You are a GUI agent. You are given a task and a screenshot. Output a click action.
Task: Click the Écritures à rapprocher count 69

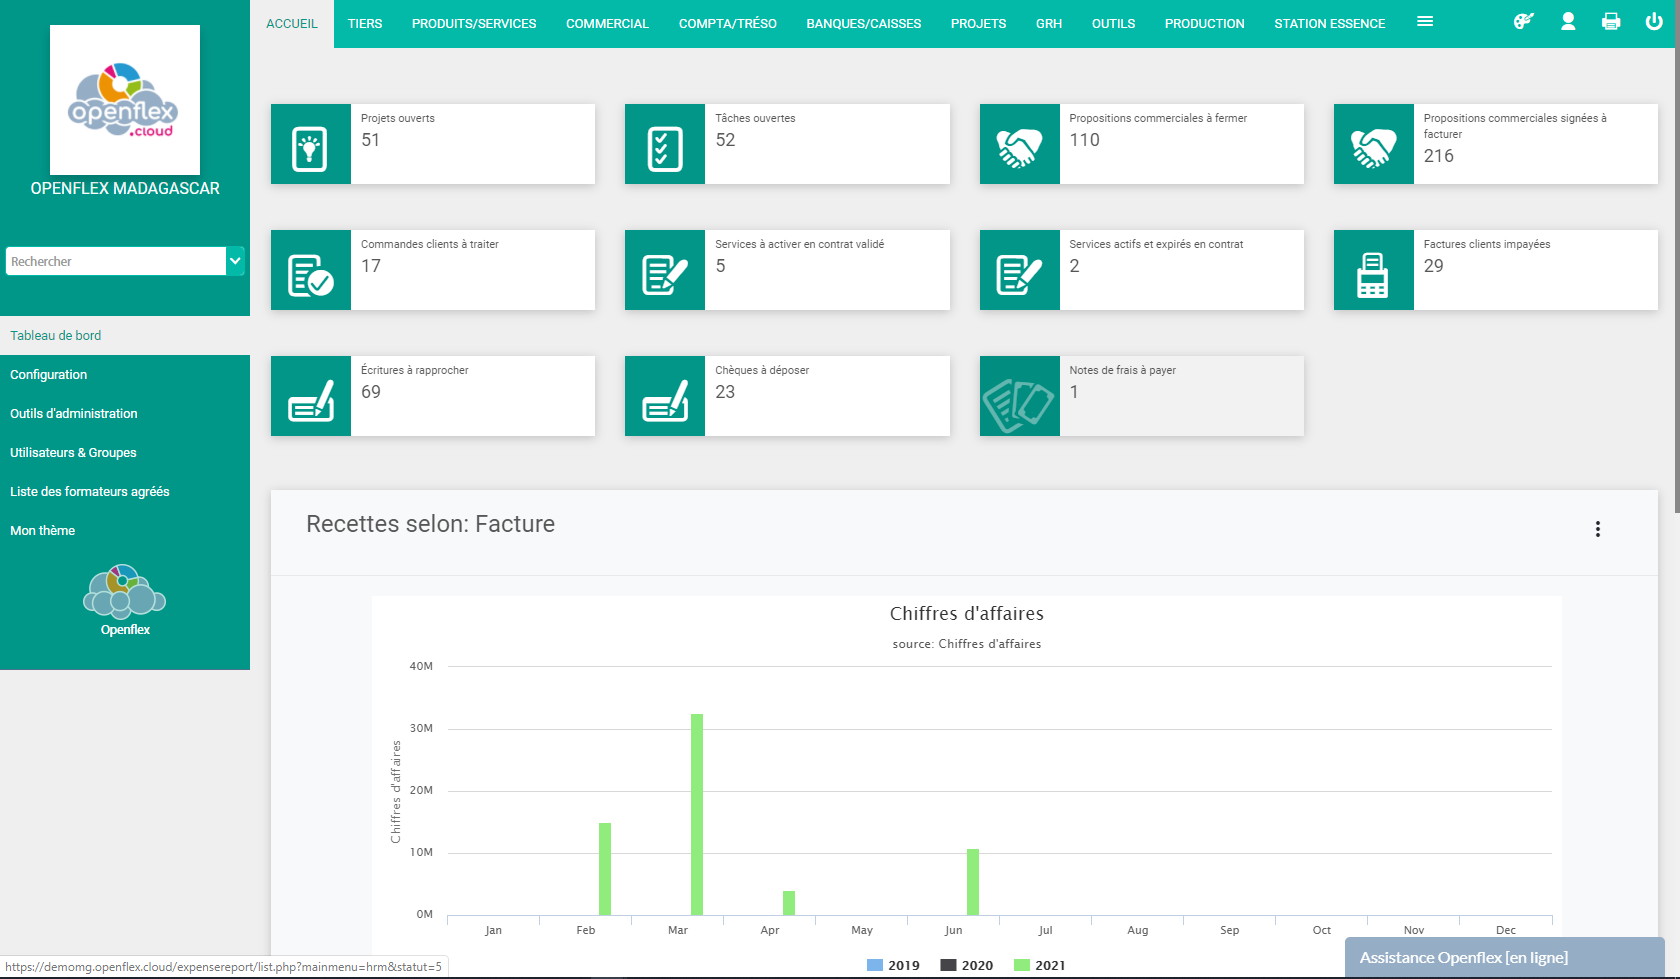point(371,392)
